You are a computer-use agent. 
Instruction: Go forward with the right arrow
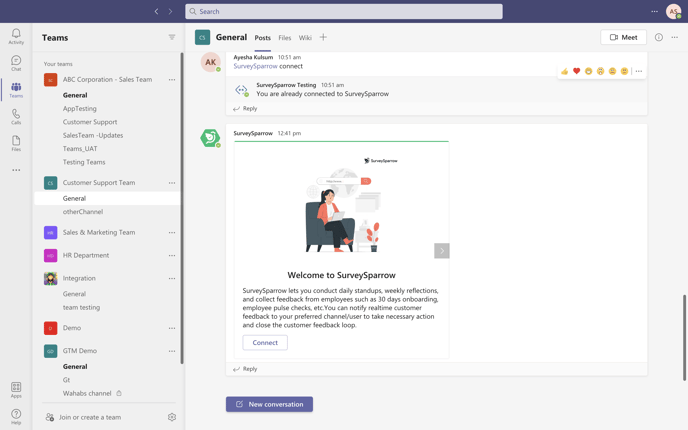pos(170,11)
